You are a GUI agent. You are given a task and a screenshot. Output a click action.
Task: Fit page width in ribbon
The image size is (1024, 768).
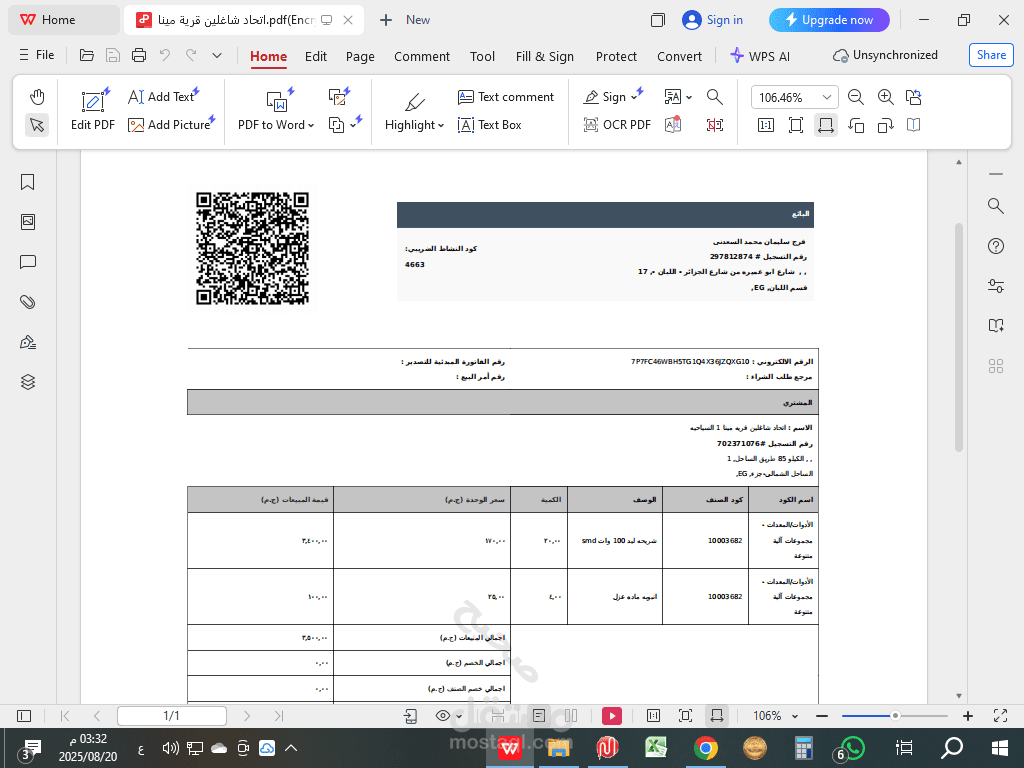[x=826, y=125]
